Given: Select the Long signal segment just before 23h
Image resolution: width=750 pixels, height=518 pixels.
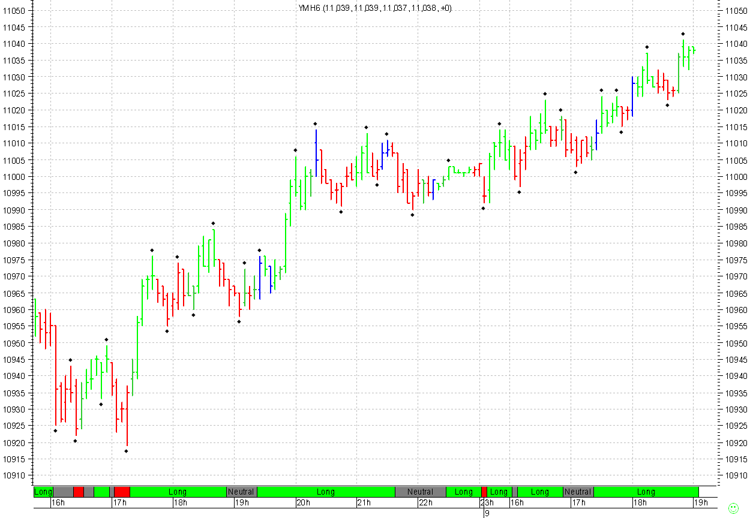Looking at the screenshot, I should click(x=463, y=492).
